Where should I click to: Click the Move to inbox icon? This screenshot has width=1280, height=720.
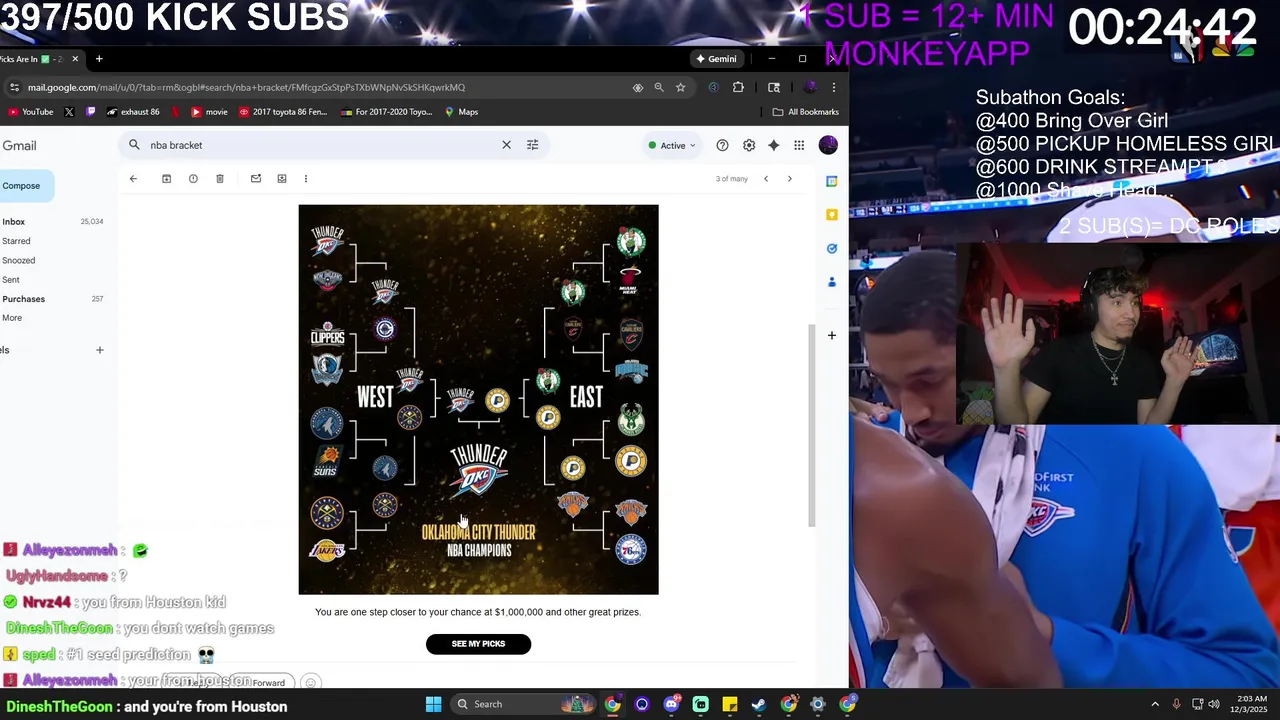coord(282,179)
